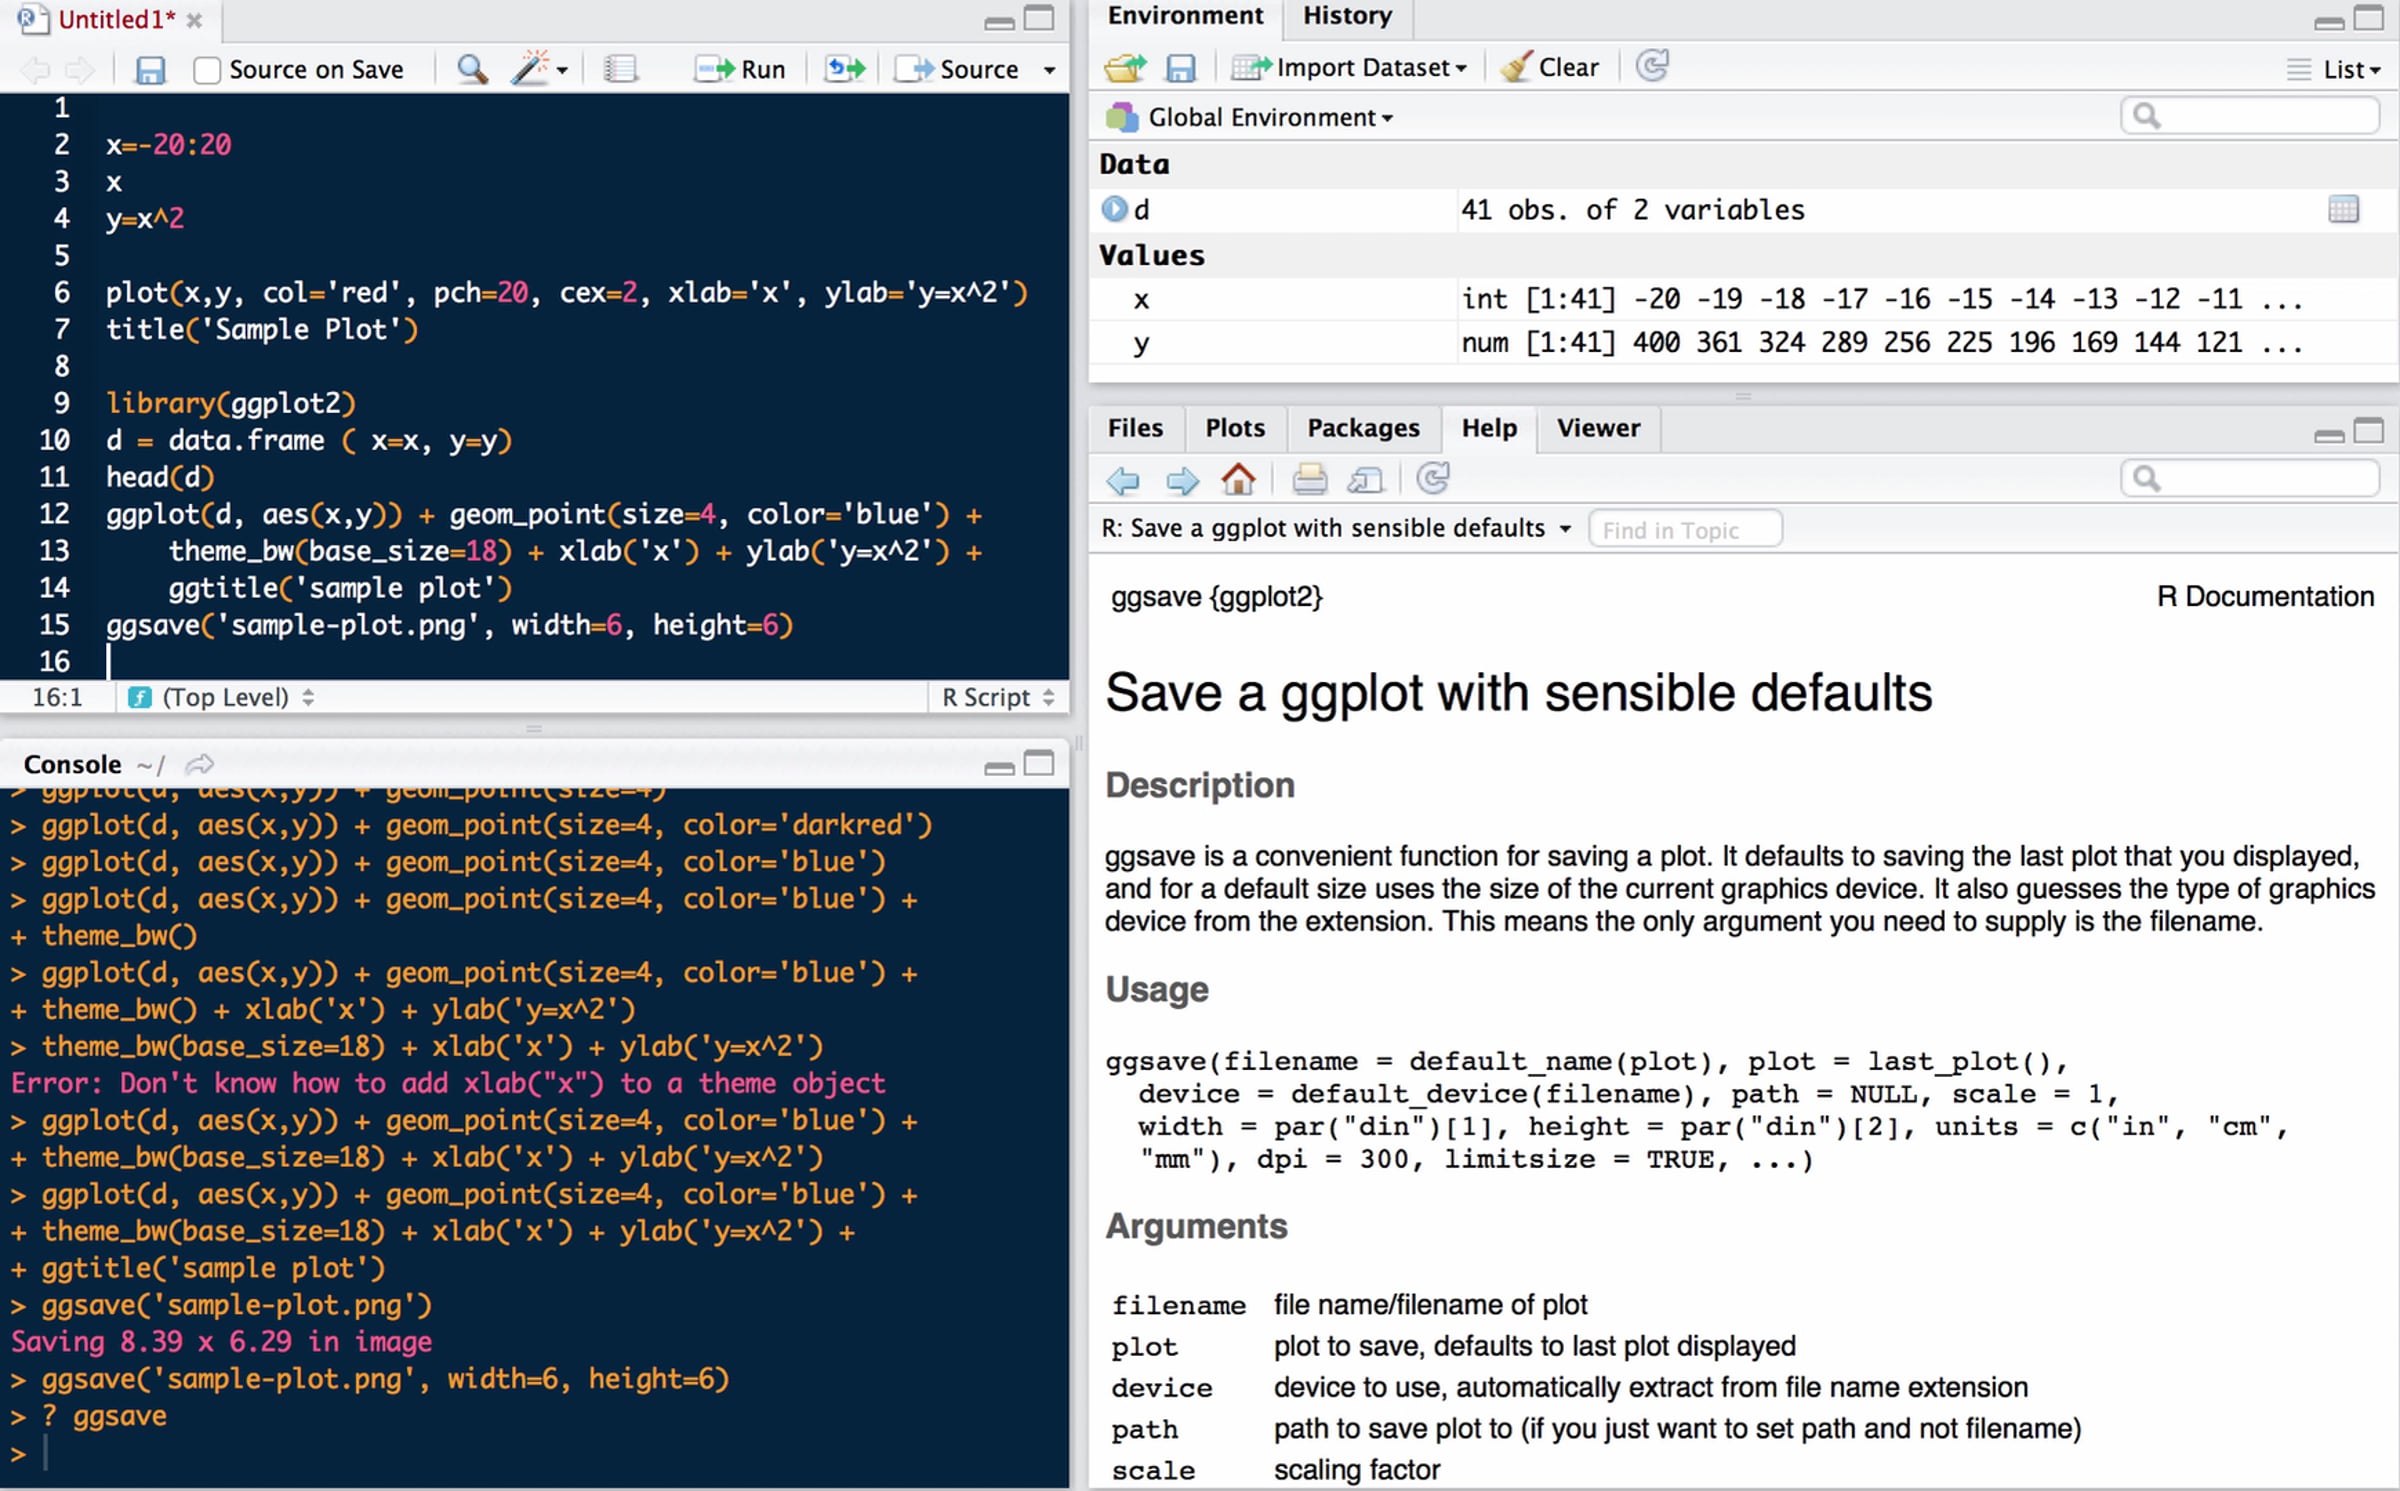The image size is (2400, 1491).
Task: View data frame d in grid viewer
Action: click(x=2343, y=209)
